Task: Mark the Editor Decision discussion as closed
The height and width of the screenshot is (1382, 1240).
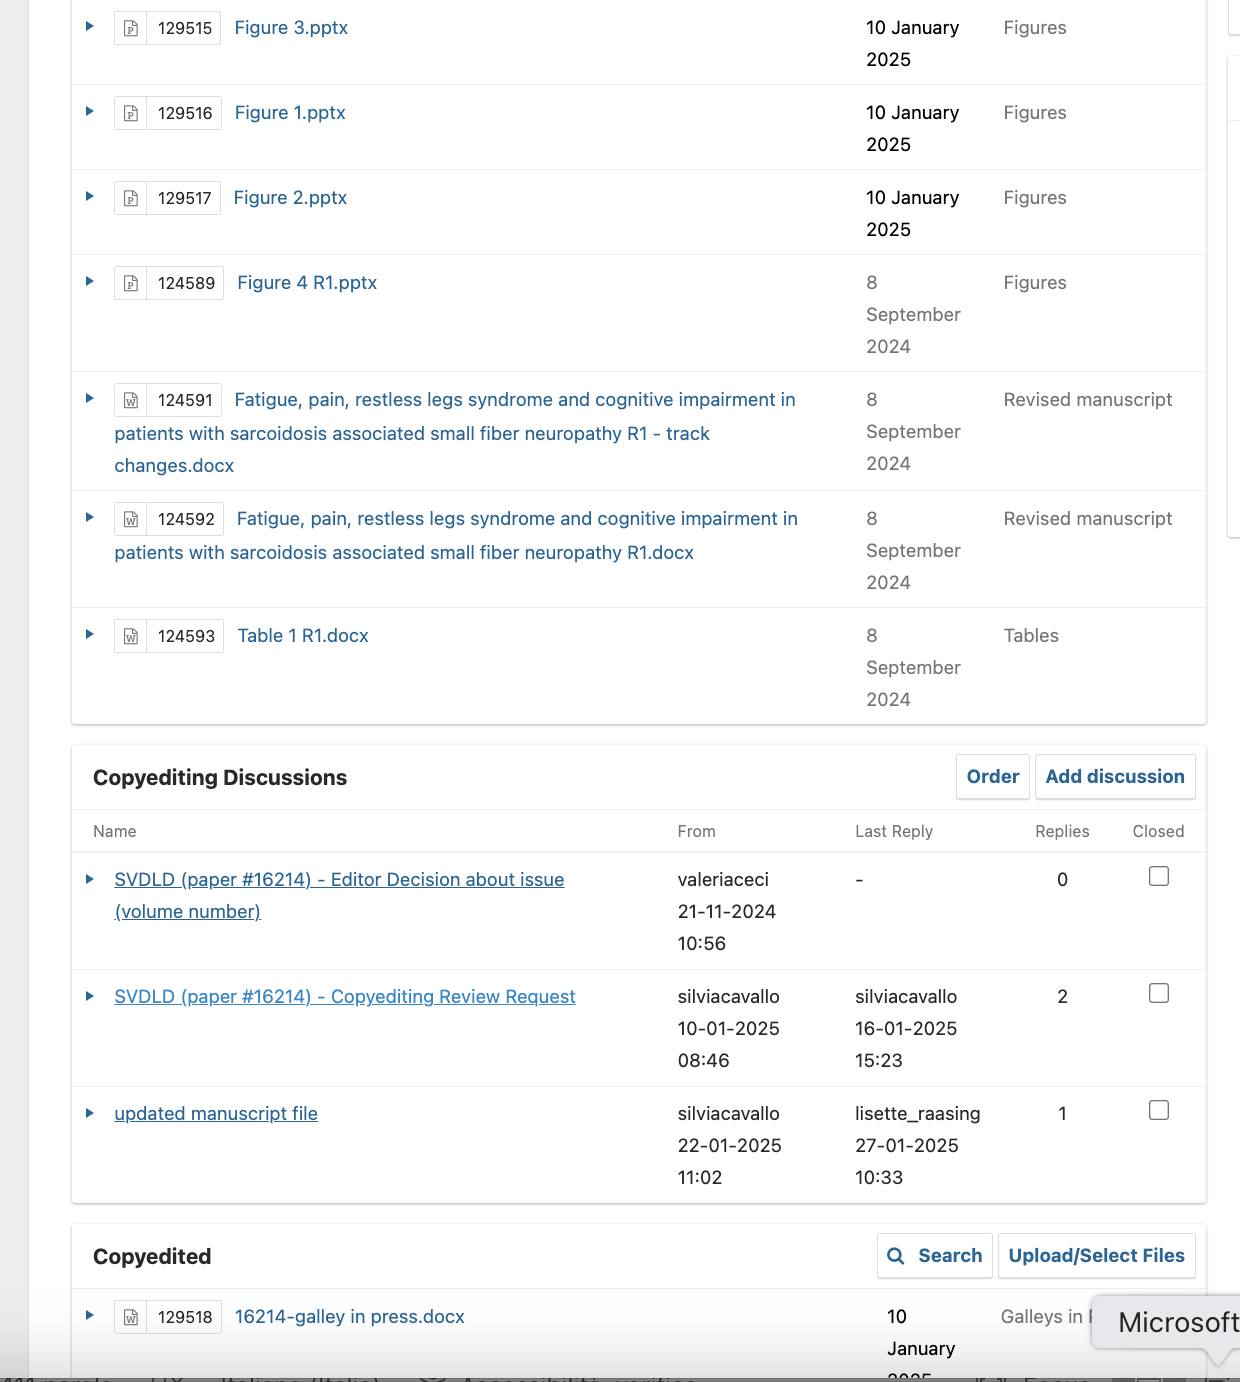Action: pos(1159,876)
